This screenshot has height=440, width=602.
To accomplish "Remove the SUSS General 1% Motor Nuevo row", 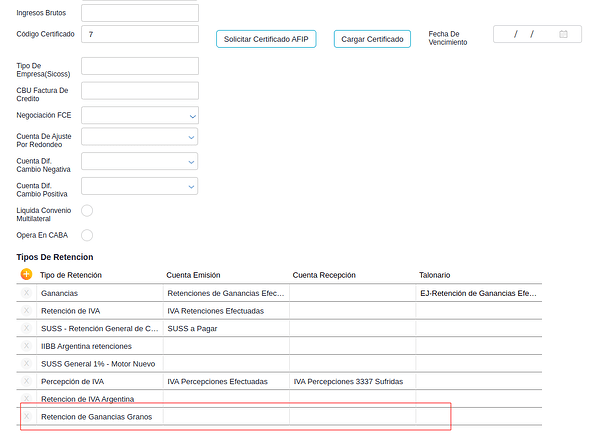I will point(27,363).
